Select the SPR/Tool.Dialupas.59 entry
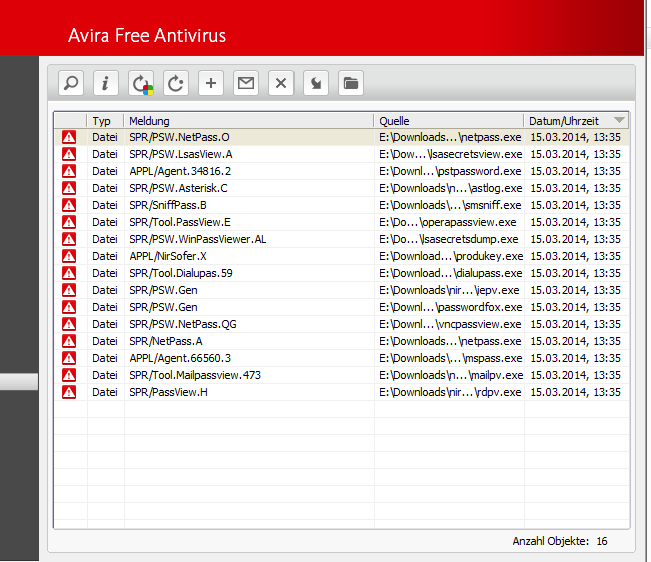Viewport: 651px width, 562px height. [342, 274]
